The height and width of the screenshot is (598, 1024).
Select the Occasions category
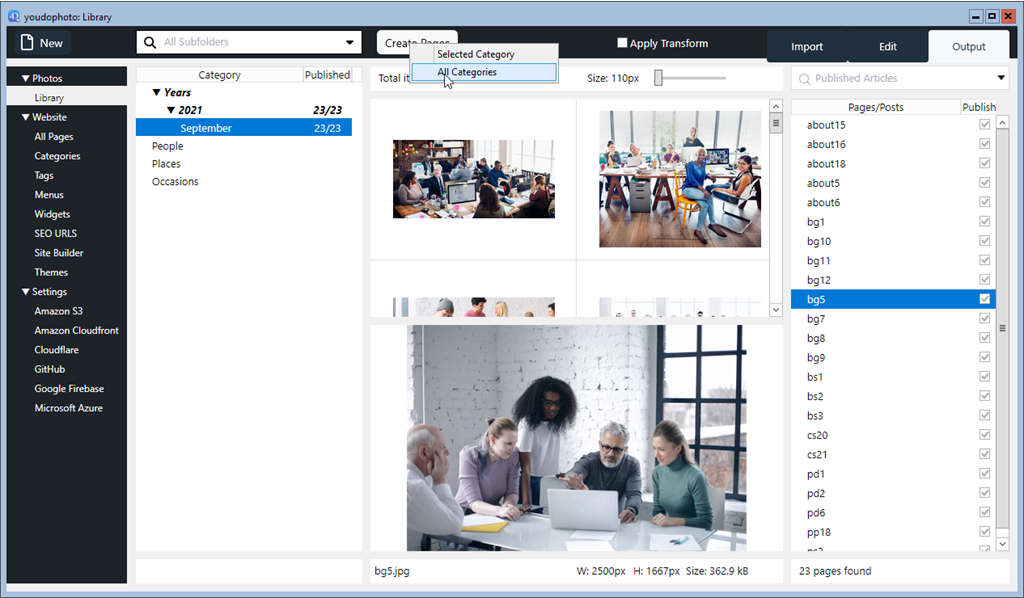(175, 181)
